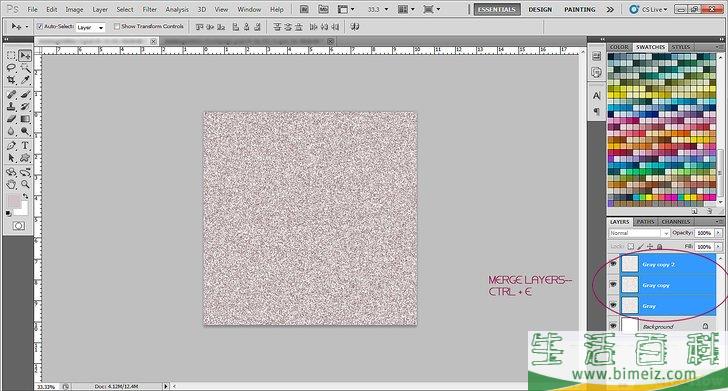Image resolution: width=728 pixels, height=391 pixels.
Task: Hide the Background layer
Action: click(x=613, y=326)
